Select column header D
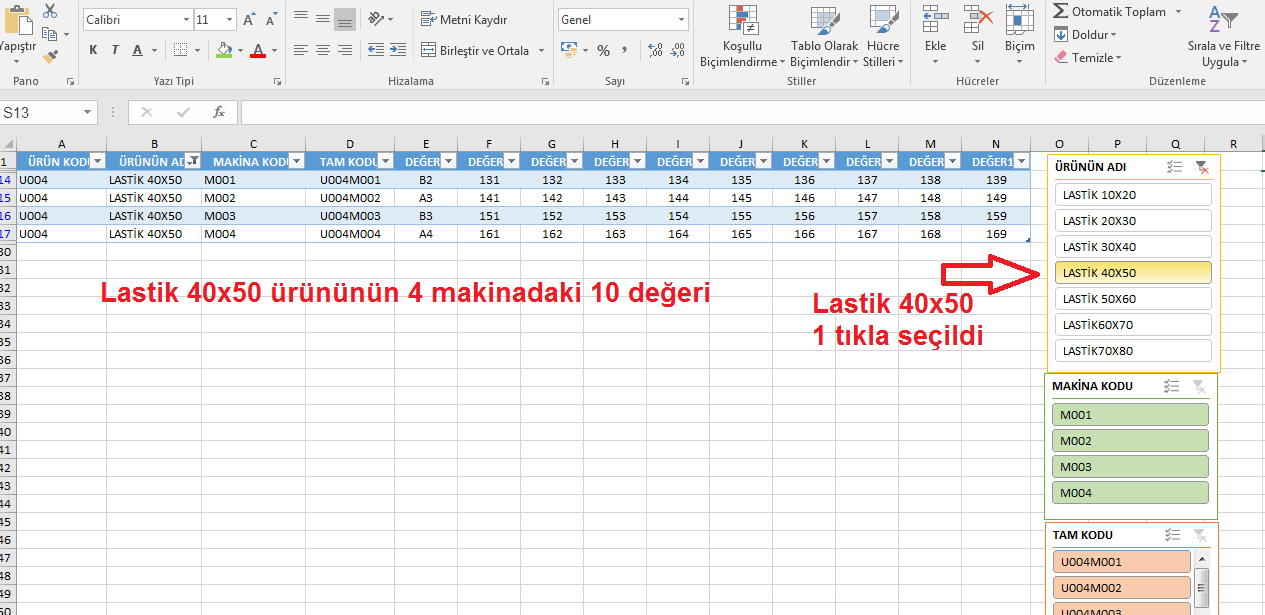Viewport: 1265px width, 615px height. pyautogui.click(x=350, y=144)
